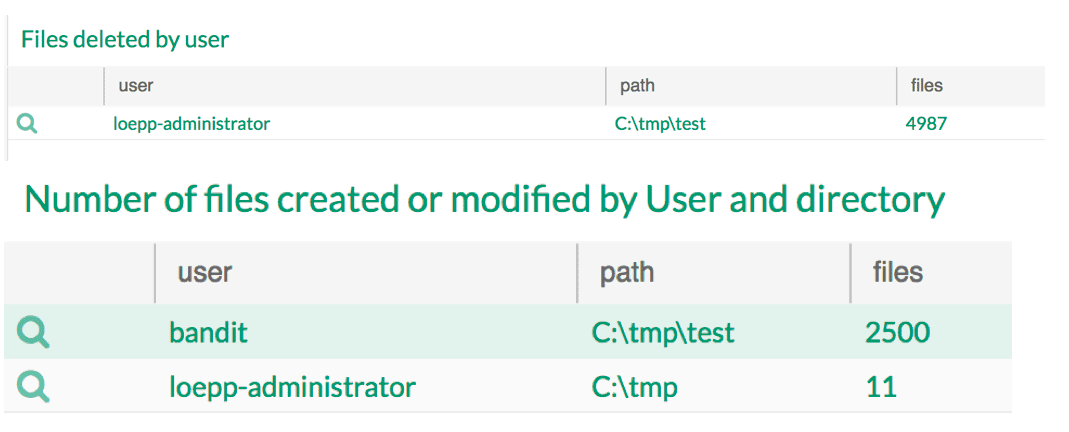1069x432 pixels.
Task: Sort created or modified table by path header
Action: (627, 273)
